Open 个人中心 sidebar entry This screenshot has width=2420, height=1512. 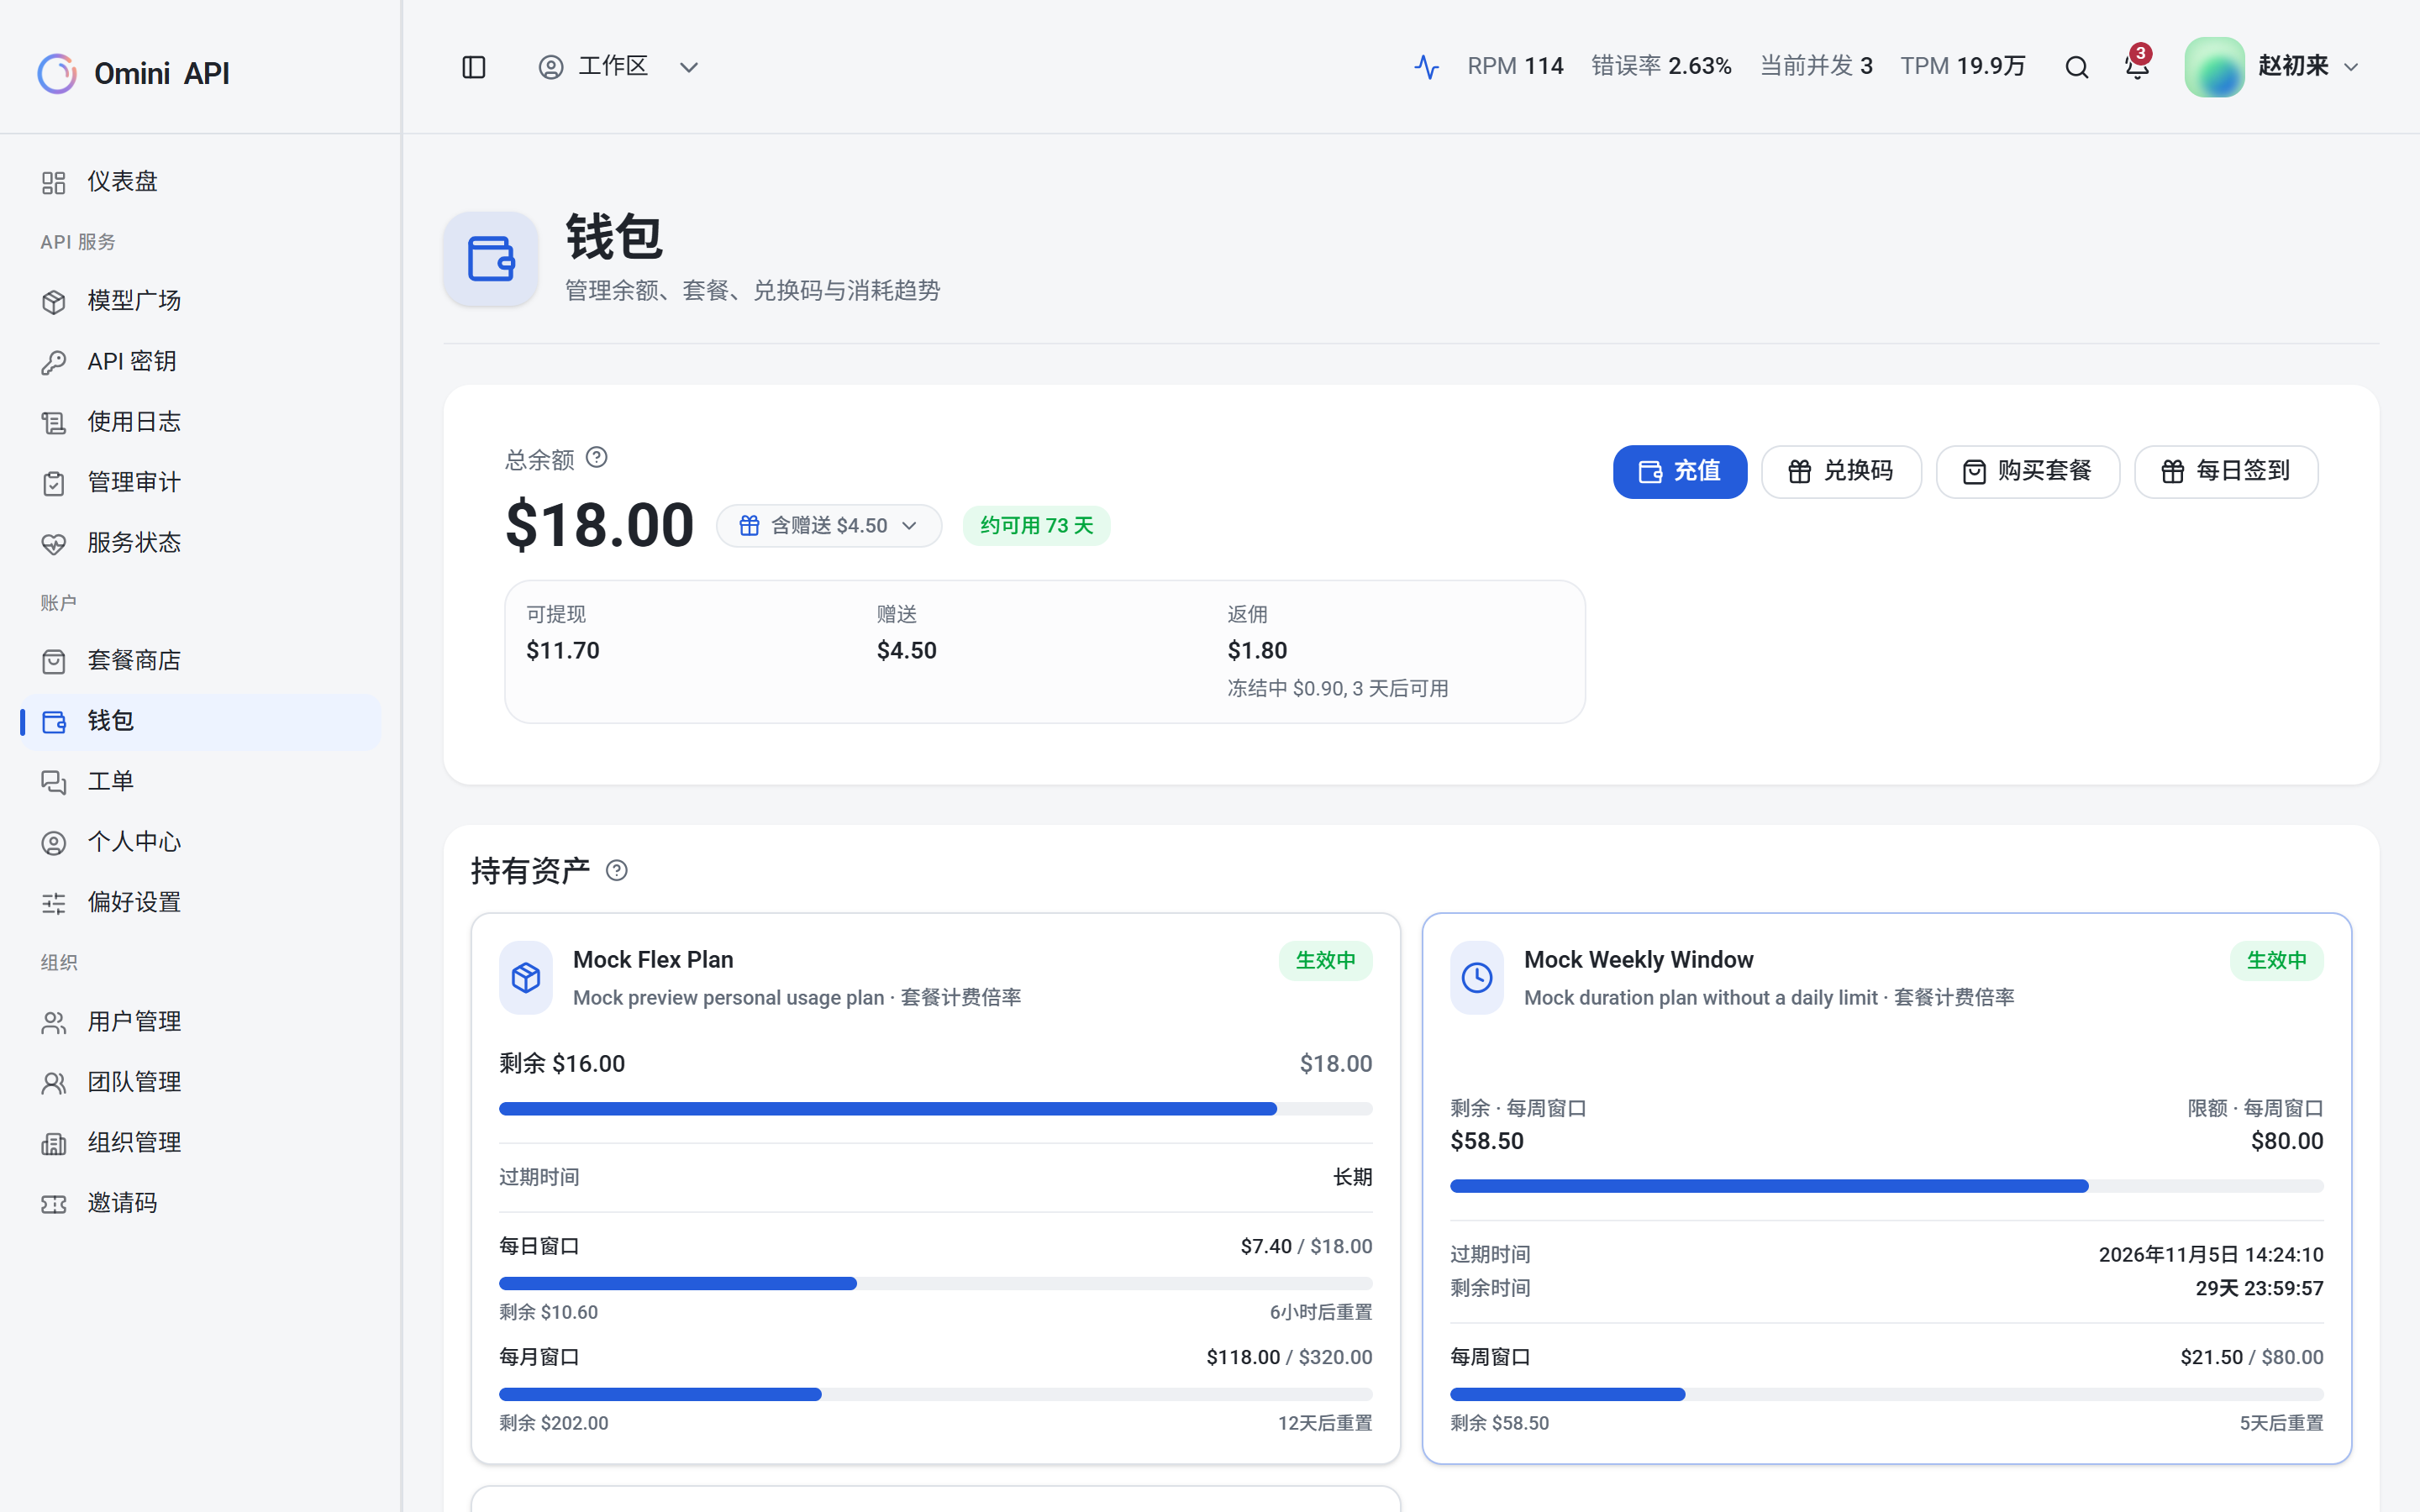200,842
